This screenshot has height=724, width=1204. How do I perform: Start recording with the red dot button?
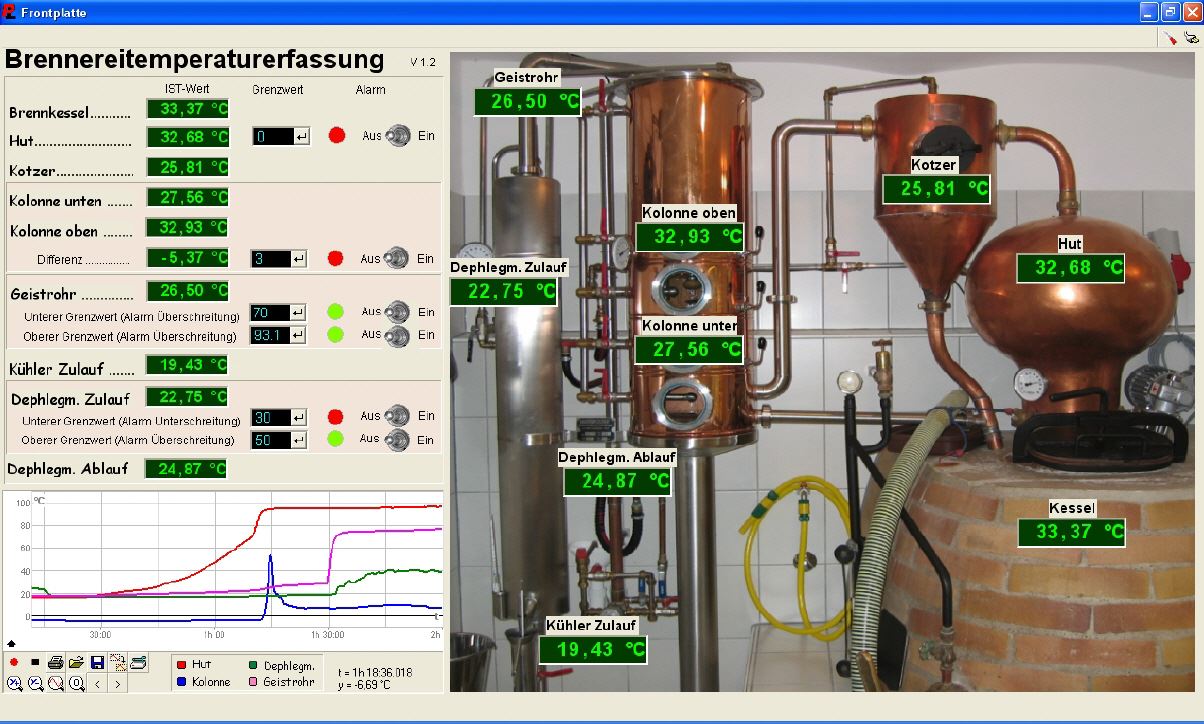tap(14, 662)
